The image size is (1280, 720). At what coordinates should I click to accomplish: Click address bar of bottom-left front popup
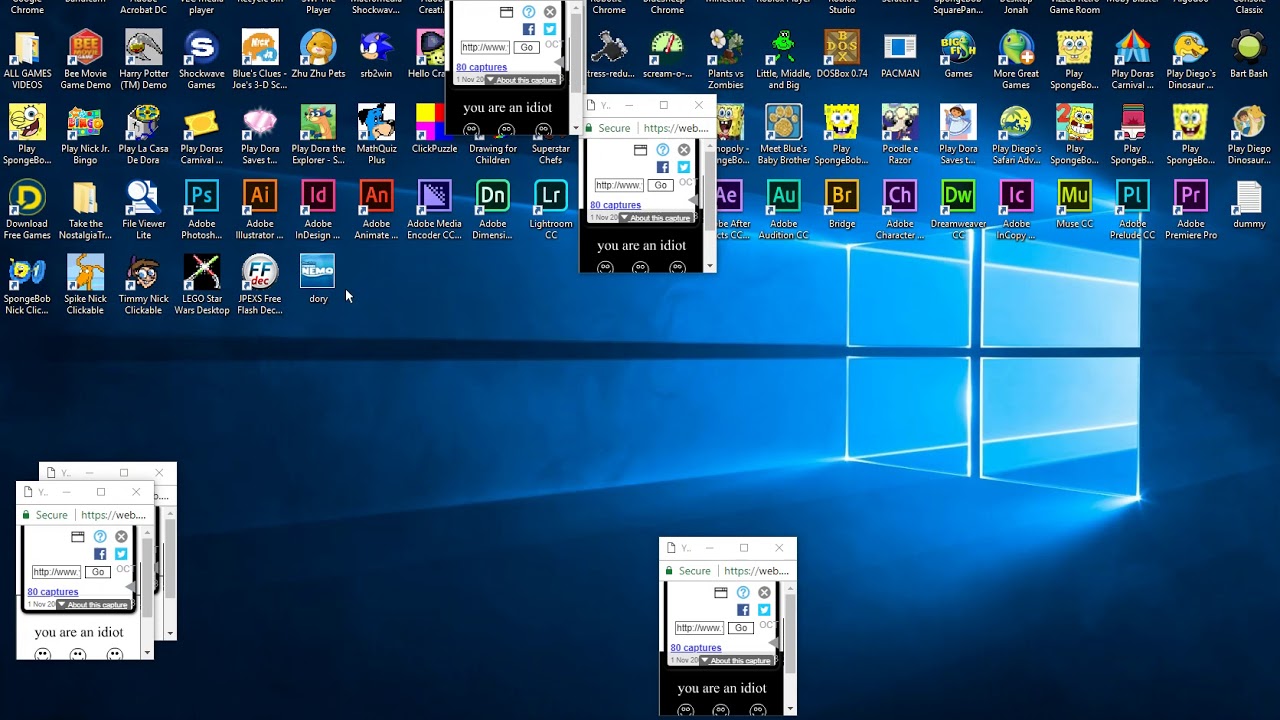(x=87, y=515)
